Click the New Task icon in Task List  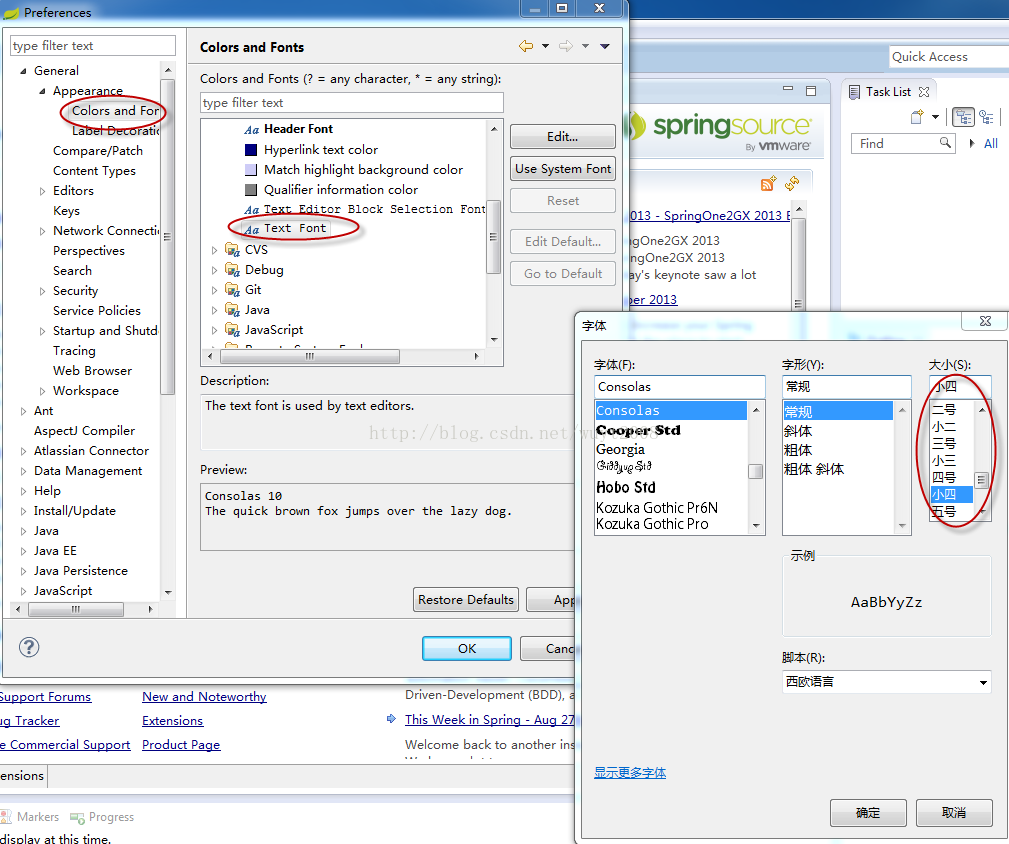click(917, 117)
